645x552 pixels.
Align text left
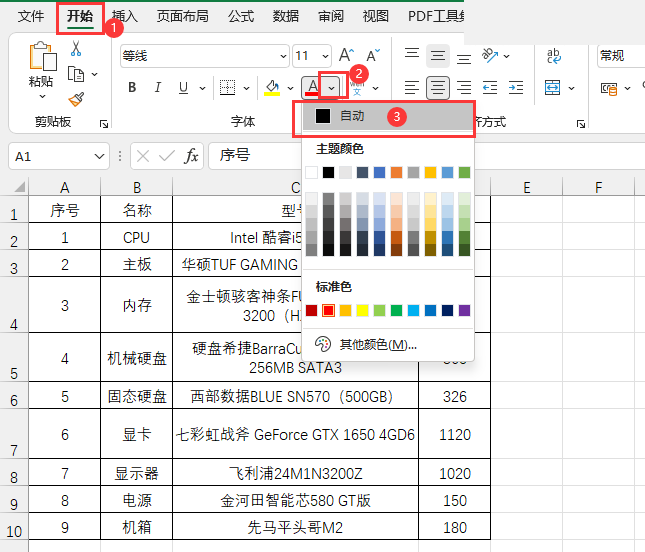click(x=412, y=88)
